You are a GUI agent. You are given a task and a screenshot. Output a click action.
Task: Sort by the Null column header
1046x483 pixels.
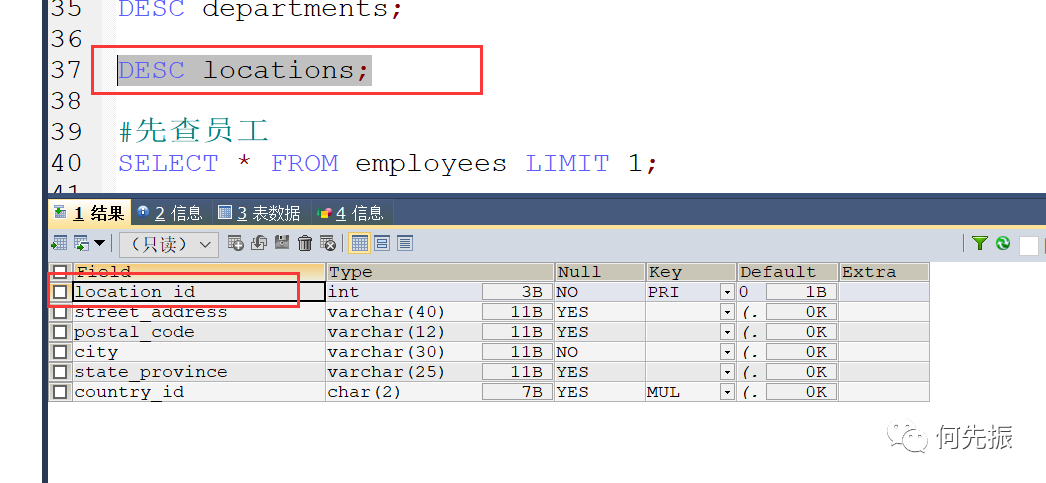[600, 272]
